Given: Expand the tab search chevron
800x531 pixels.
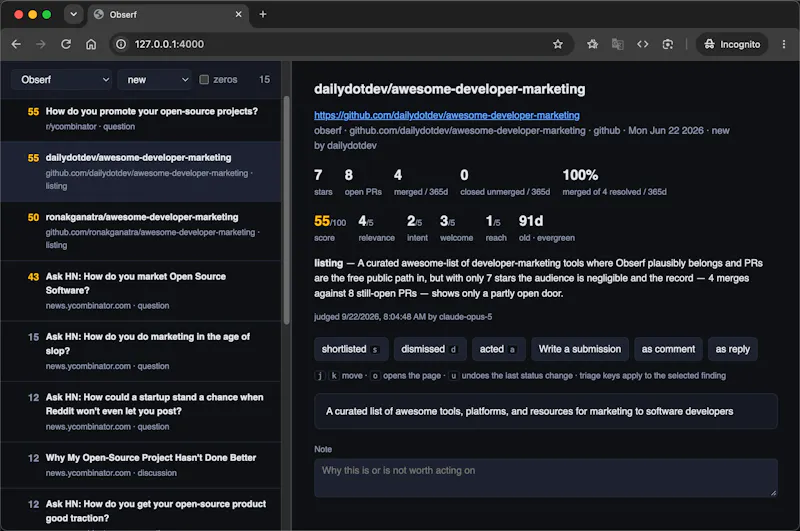Looking at the screenshot, I should click(x=73, y=14).
